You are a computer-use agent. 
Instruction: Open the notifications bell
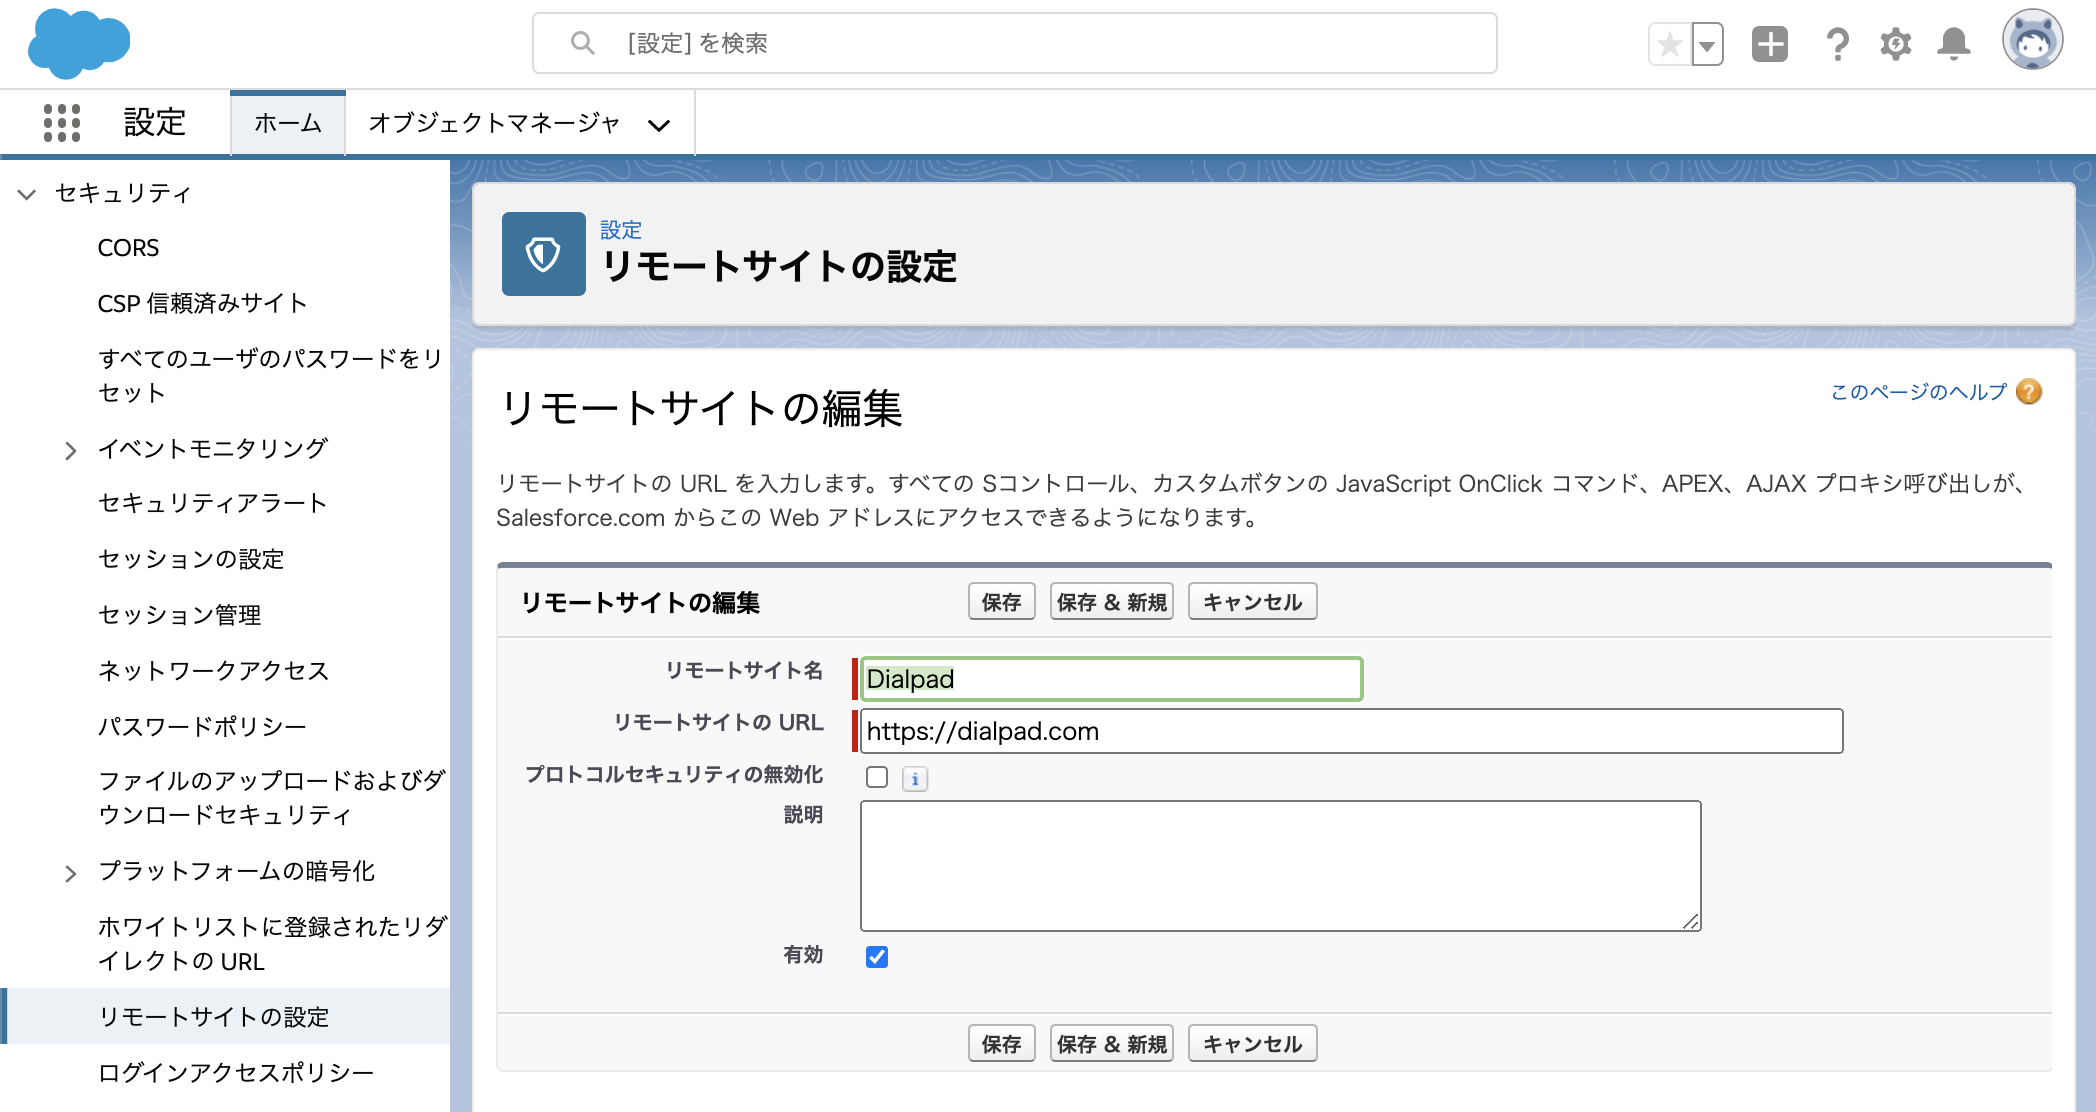[1954, 44]
